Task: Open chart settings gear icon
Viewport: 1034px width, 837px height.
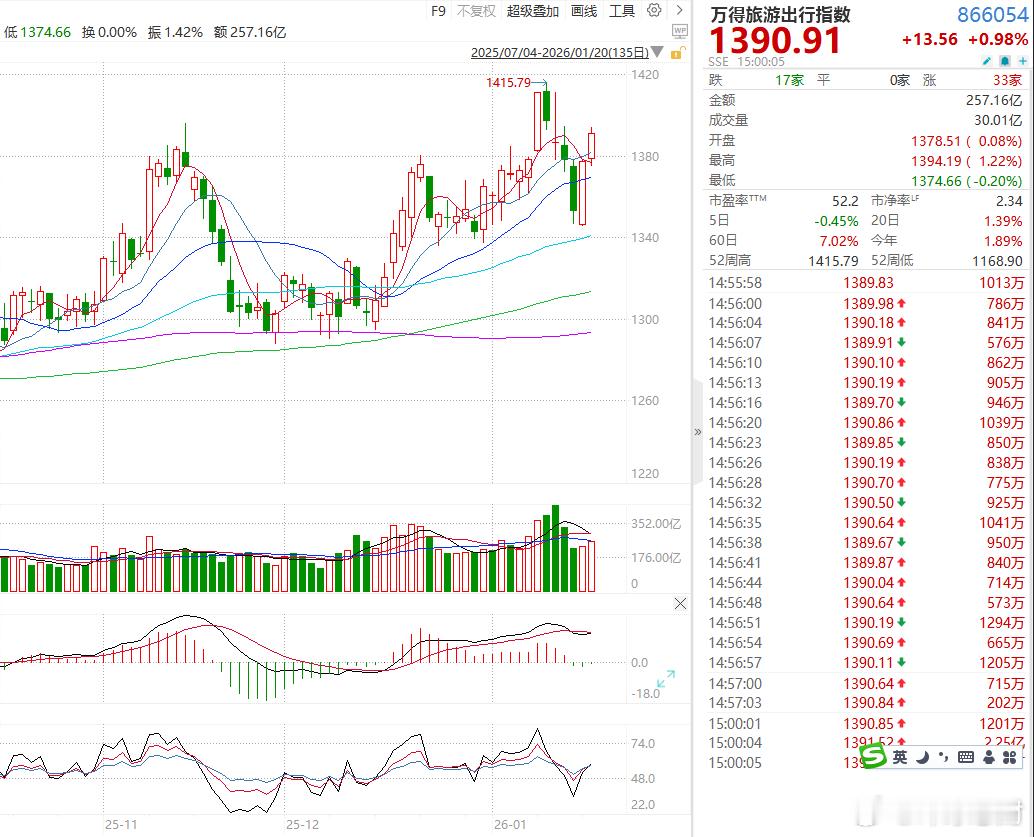Action: 654,10
